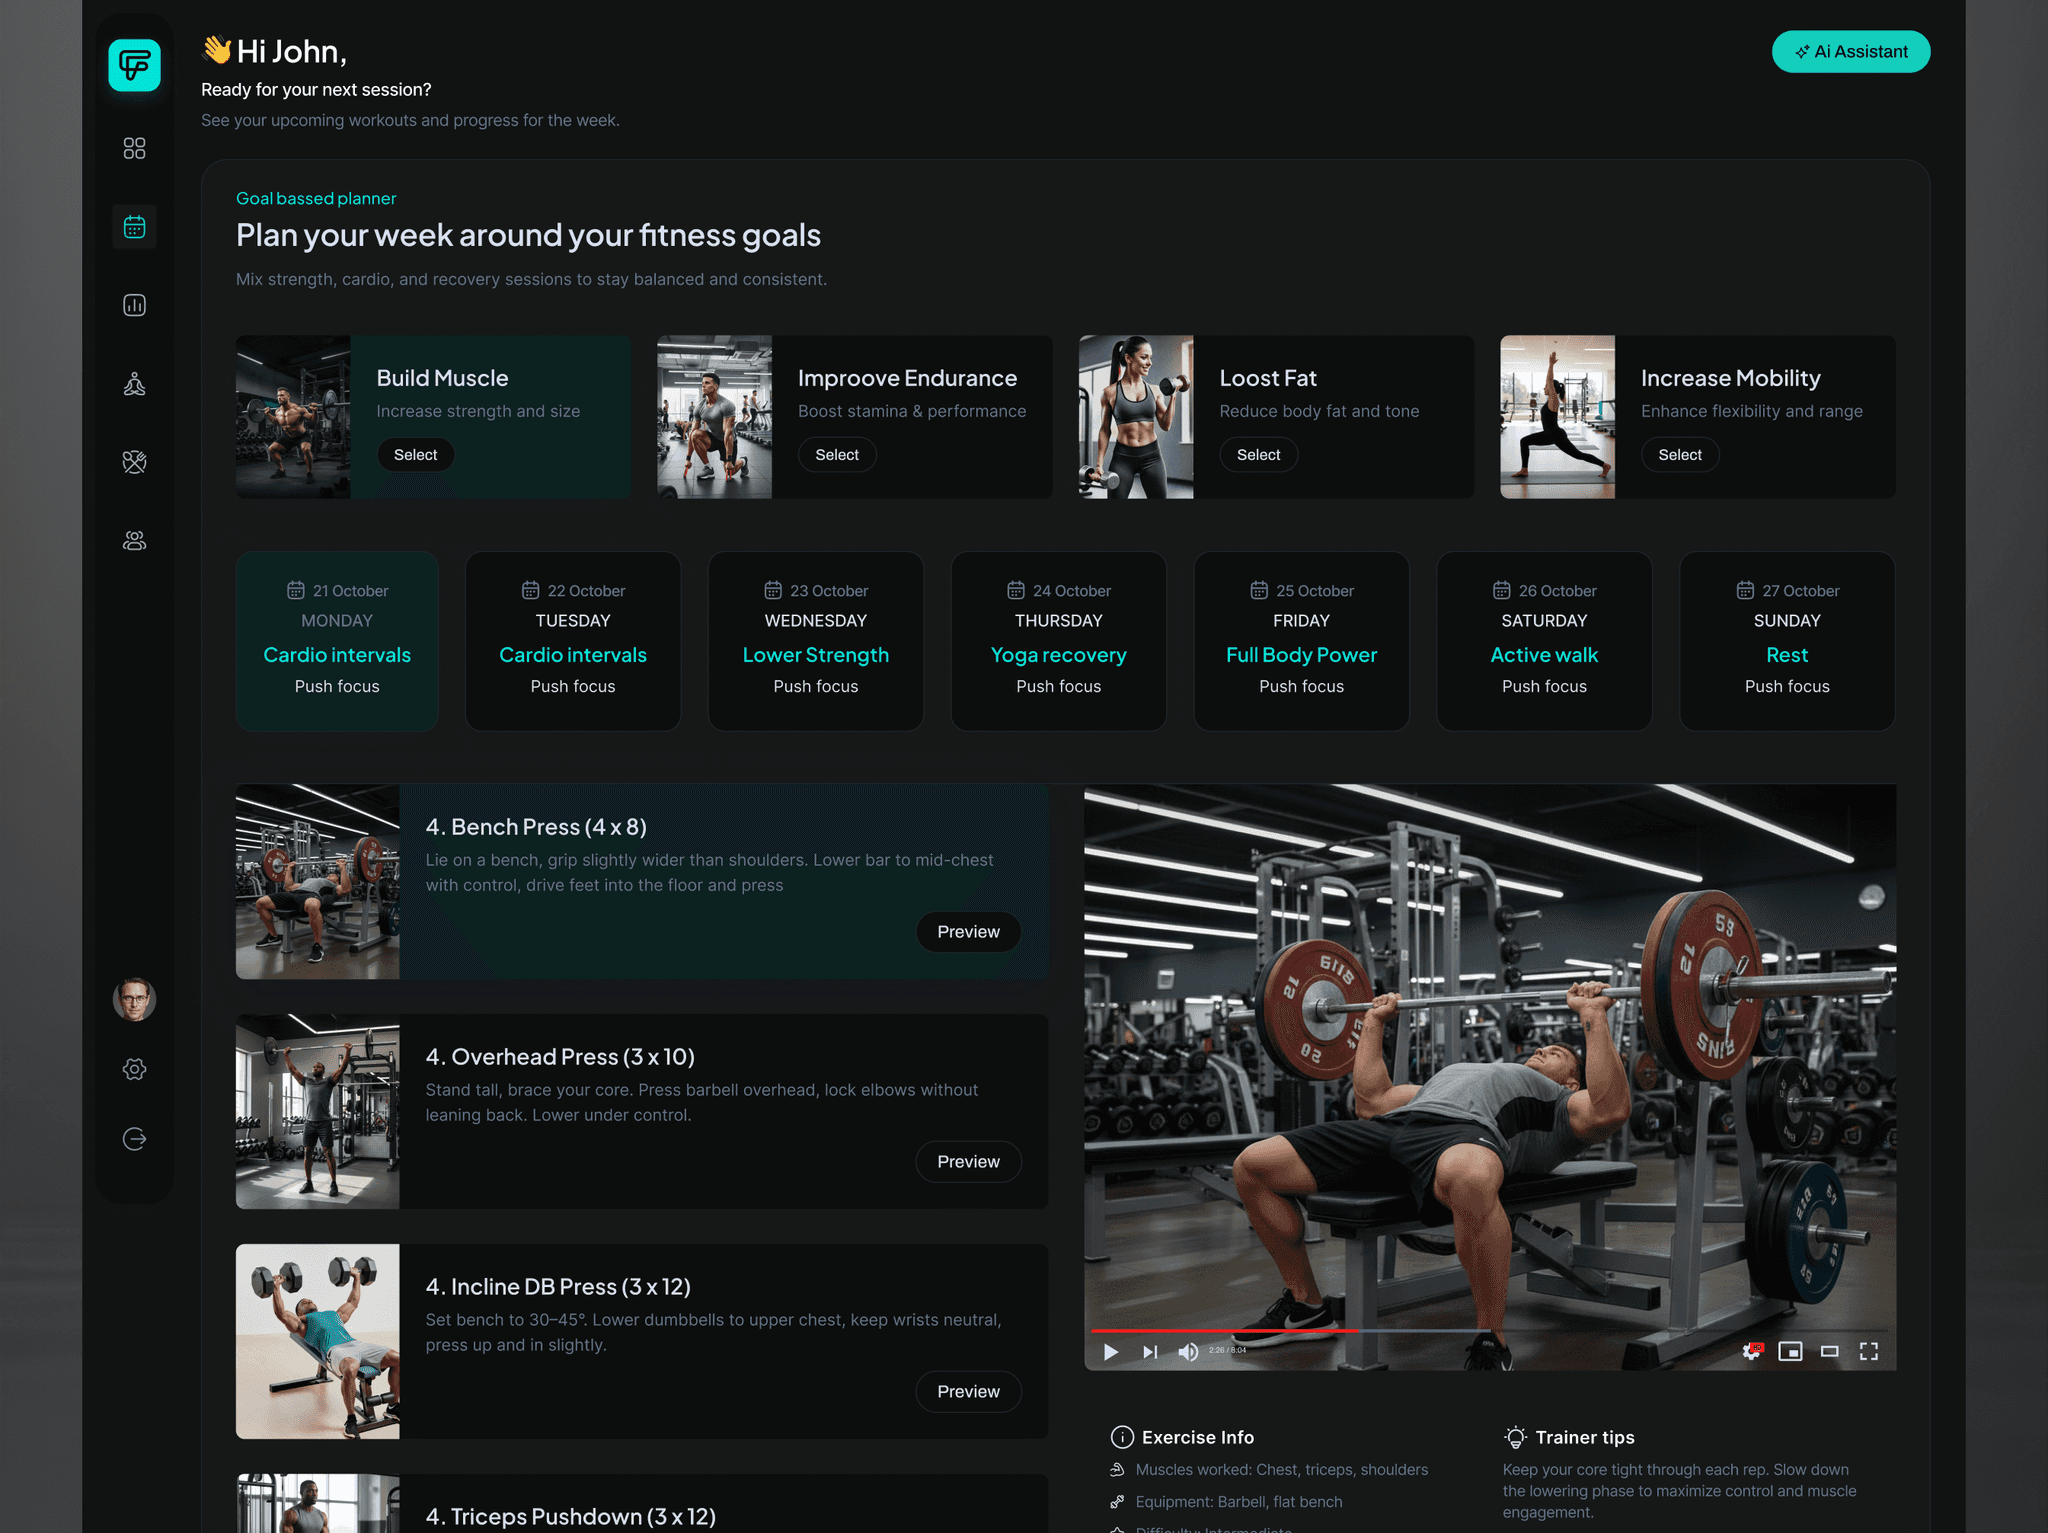Select the Loost Fat goal

pos(1258,455)
